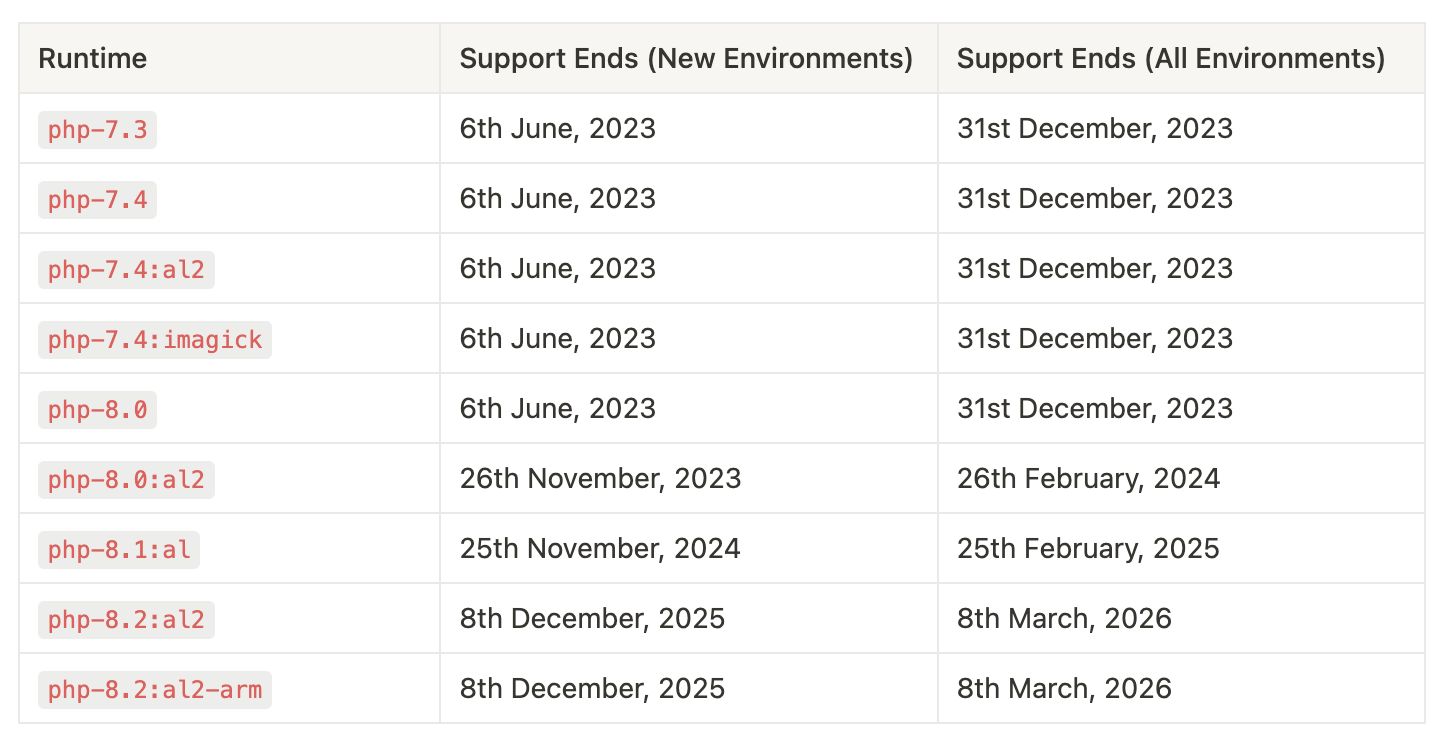Click the 25th February, 2025 date cell
Screen dimensions: 1448x748
click(x=1088, y=549)
